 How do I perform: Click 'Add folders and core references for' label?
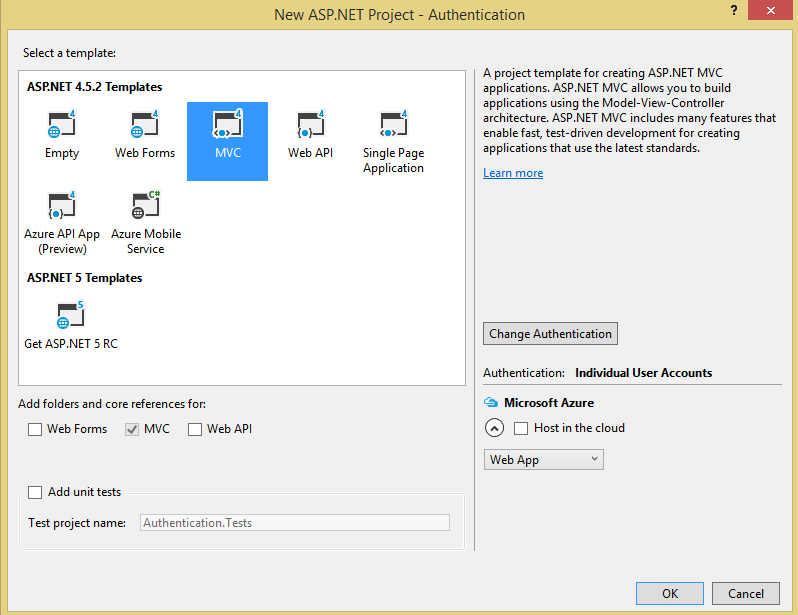112,404
